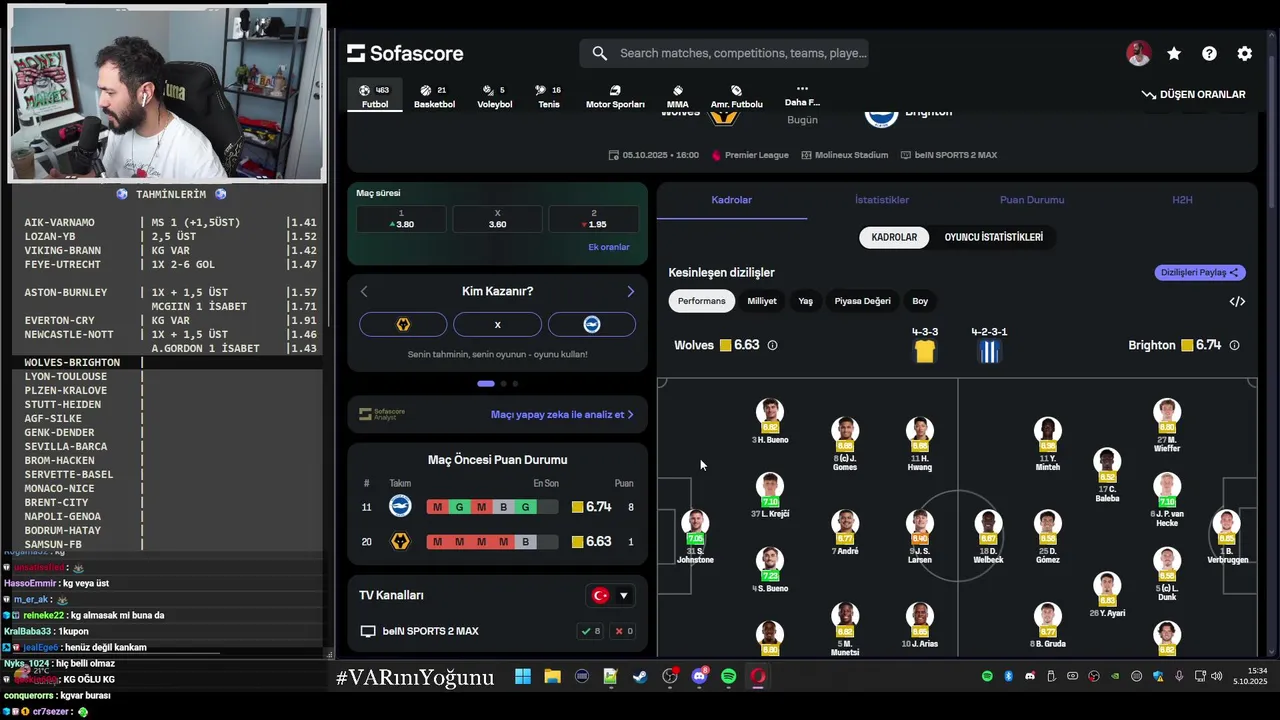
Task: Open Discord from the taskbar
Action: (699, 677)
